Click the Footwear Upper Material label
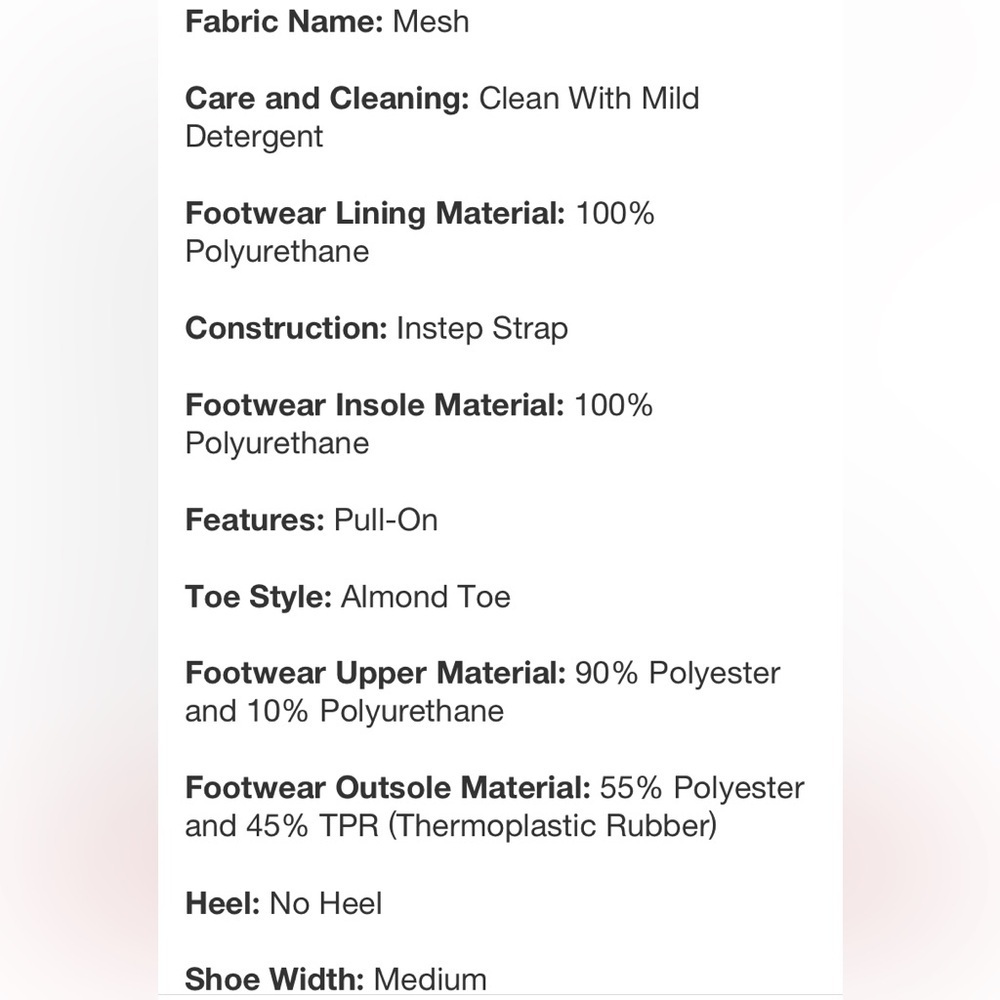 tap(376, 673)
